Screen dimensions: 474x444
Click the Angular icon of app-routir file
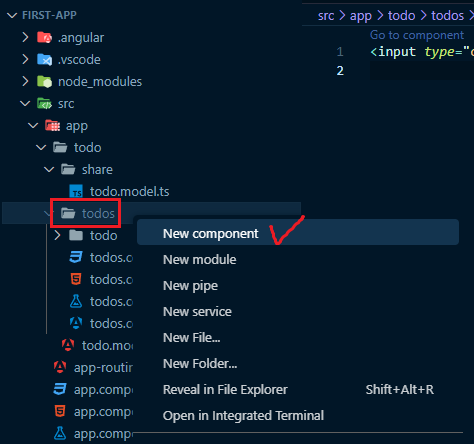(60, 367)
